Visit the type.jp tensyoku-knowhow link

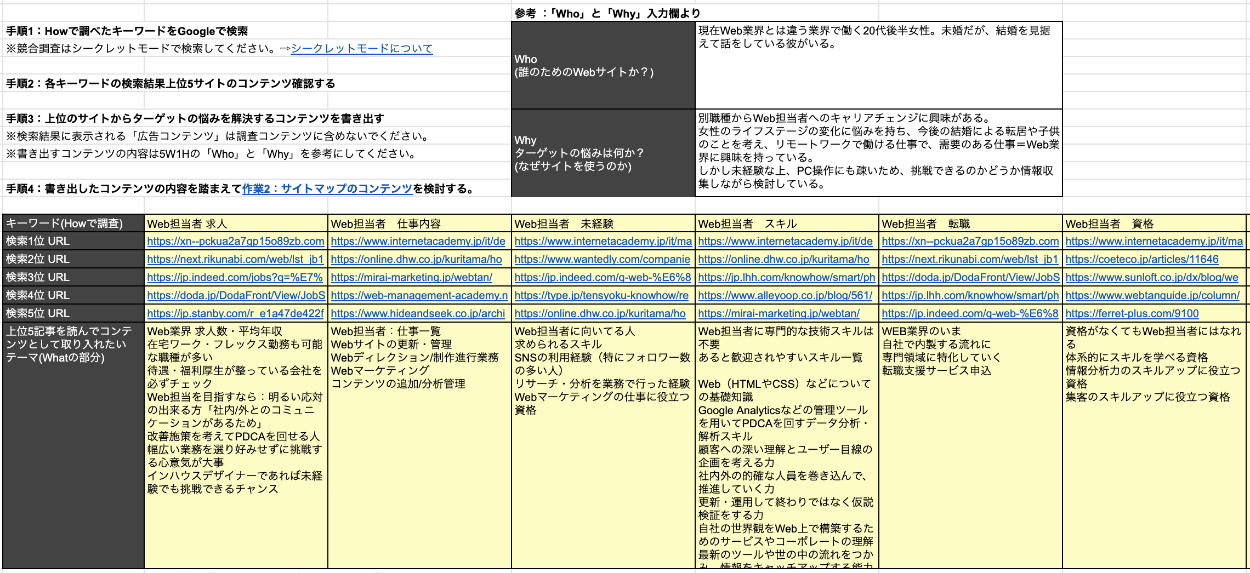(x=602, y=295)
